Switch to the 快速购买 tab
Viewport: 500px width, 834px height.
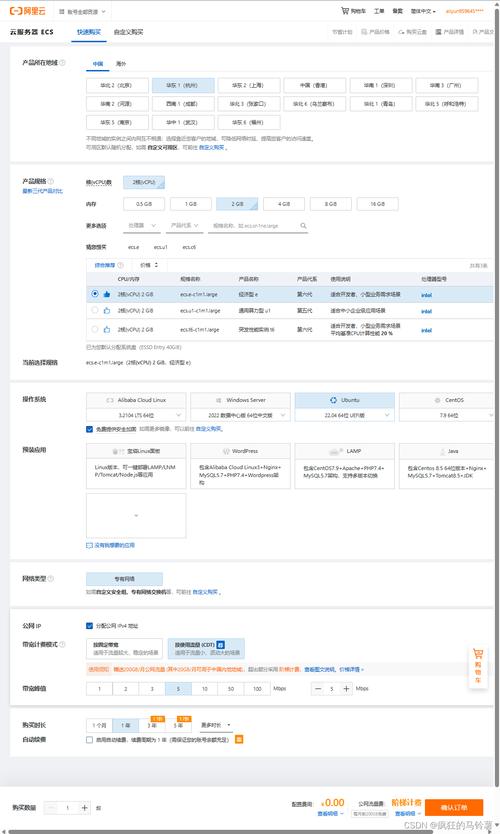tap(89, 32)
